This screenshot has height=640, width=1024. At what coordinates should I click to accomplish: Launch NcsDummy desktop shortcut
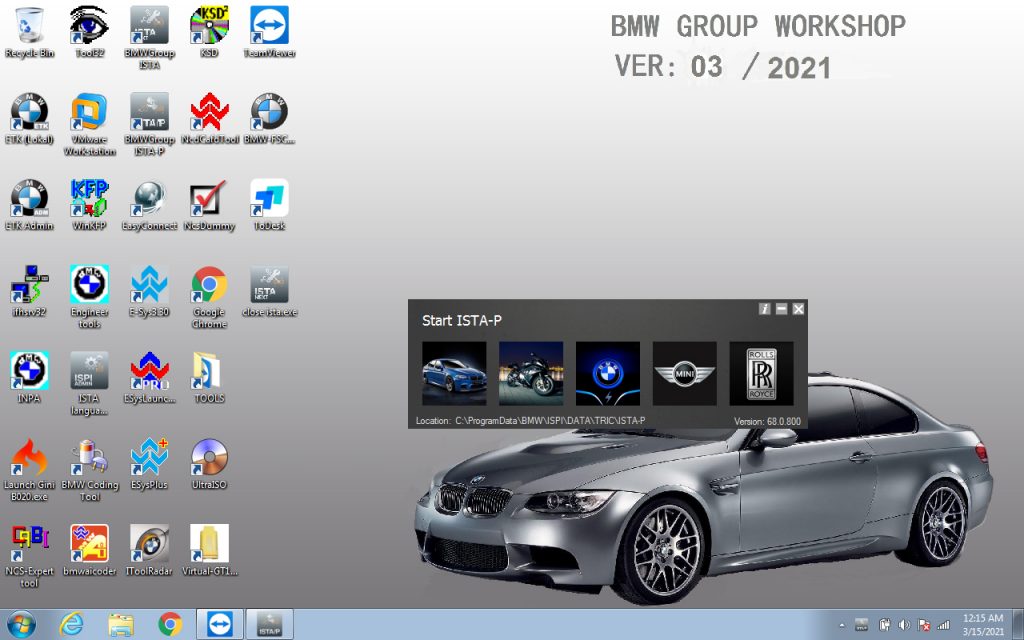[x=209, y=205]
